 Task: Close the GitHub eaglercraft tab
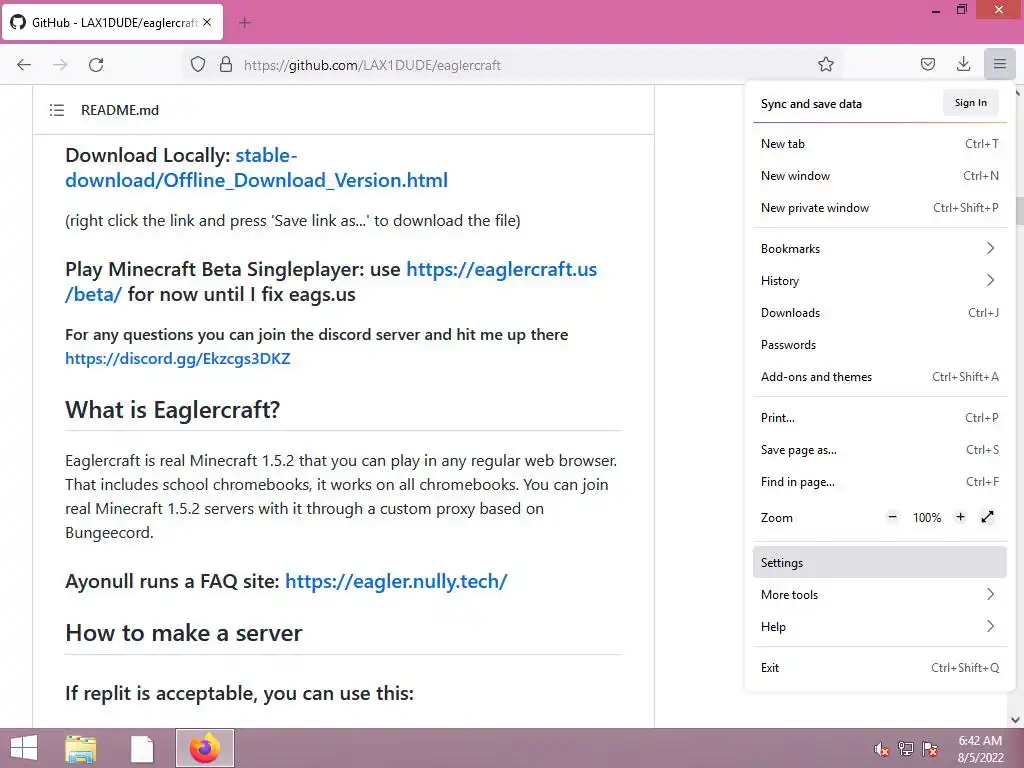(x=207, y=22)
